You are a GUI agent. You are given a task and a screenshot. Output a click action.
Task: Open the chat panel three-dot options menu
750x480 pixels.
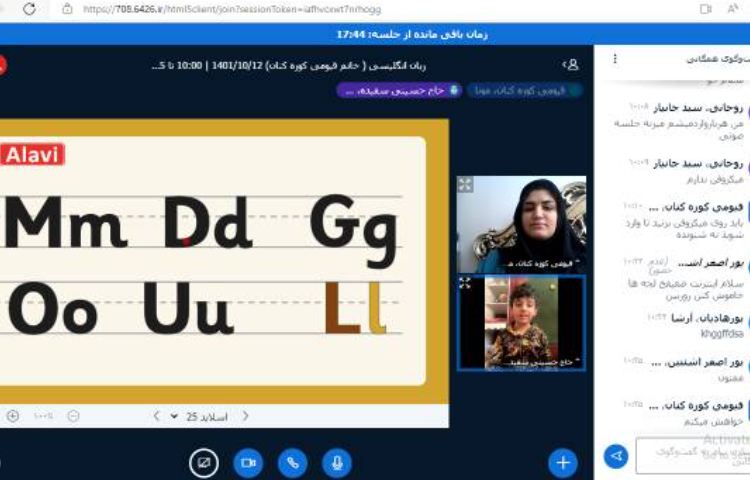pos(615,59)
